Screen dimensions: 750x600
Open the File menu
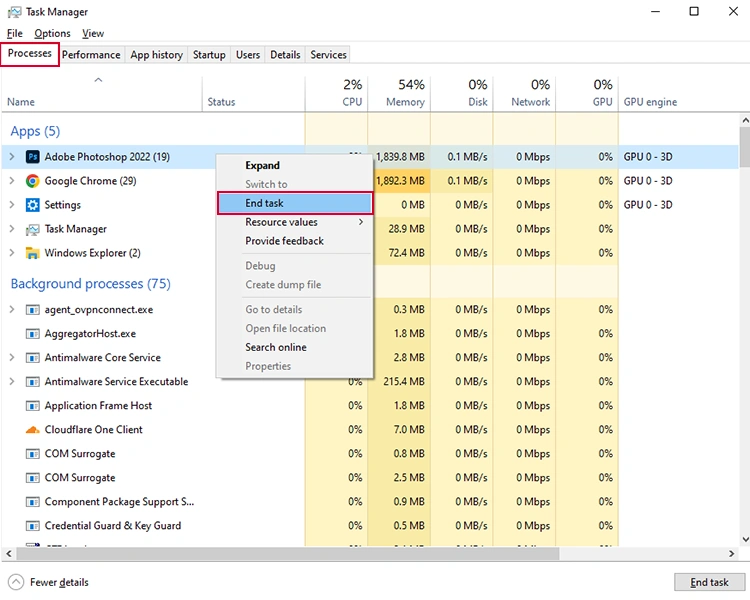(15, 33)
